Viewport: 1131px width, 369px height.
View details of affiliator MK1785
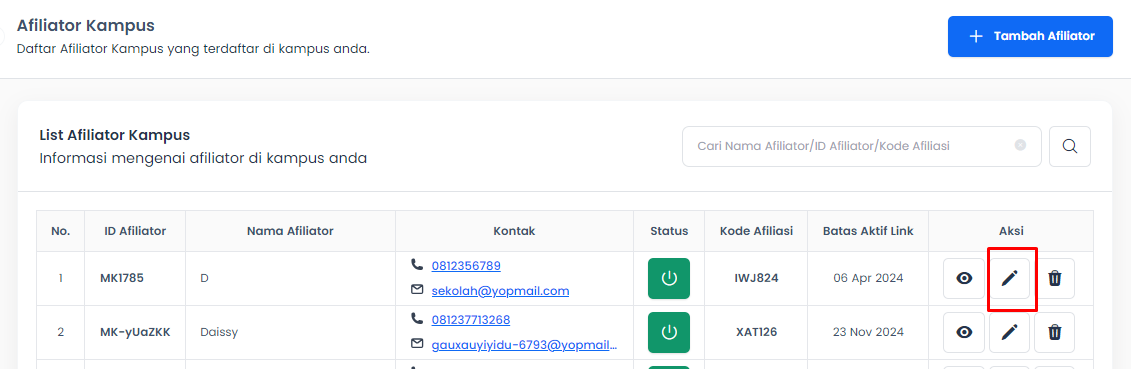[964, 278]
